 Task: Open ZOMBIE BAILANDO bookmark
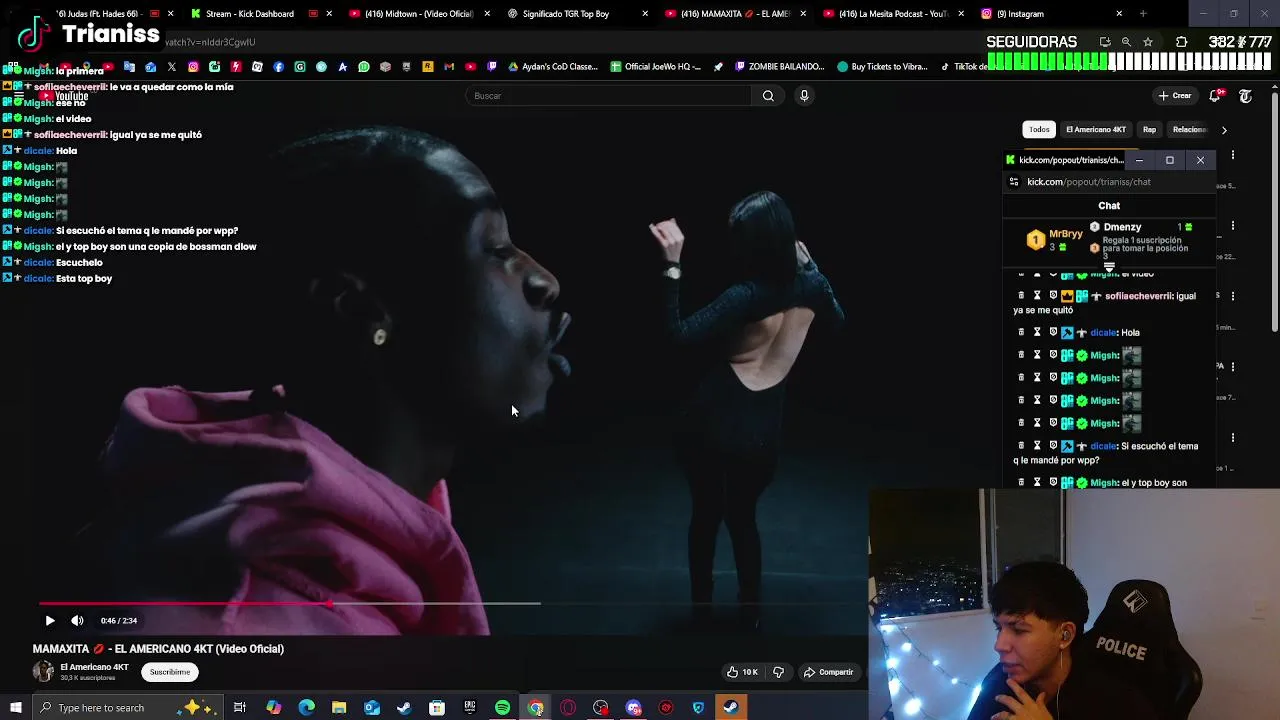pos(779,67)
